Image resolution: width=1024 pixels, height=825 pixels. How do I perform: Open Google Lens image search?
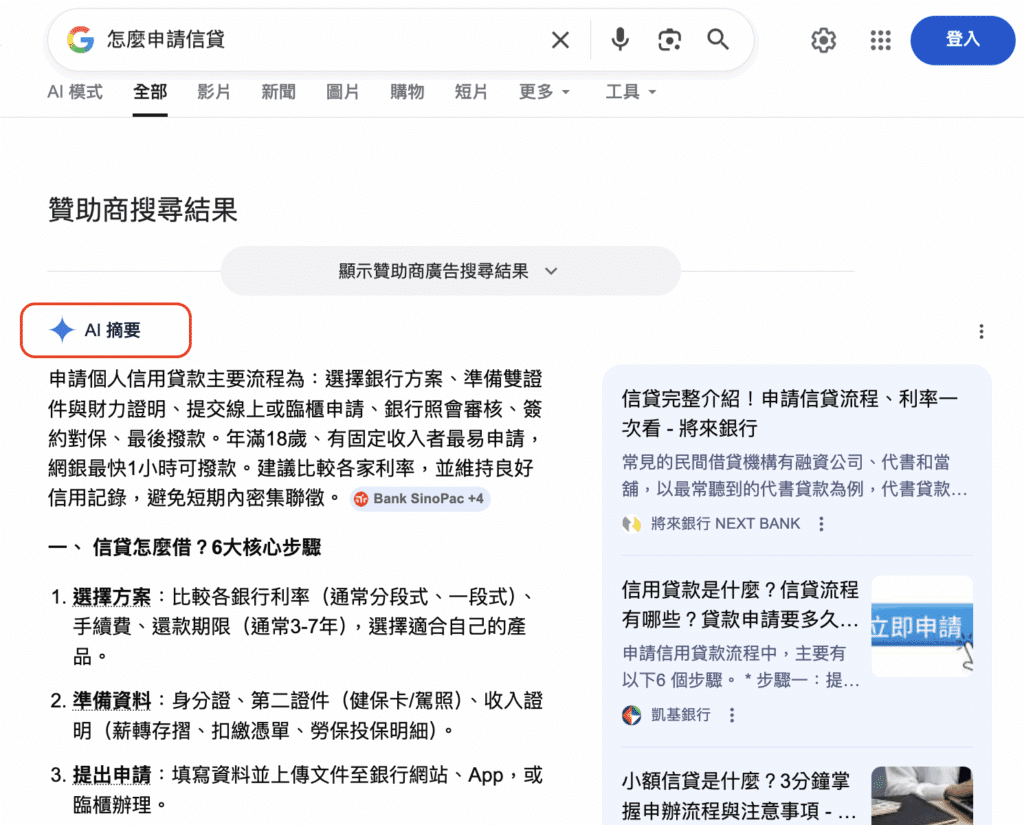point(669,40)
